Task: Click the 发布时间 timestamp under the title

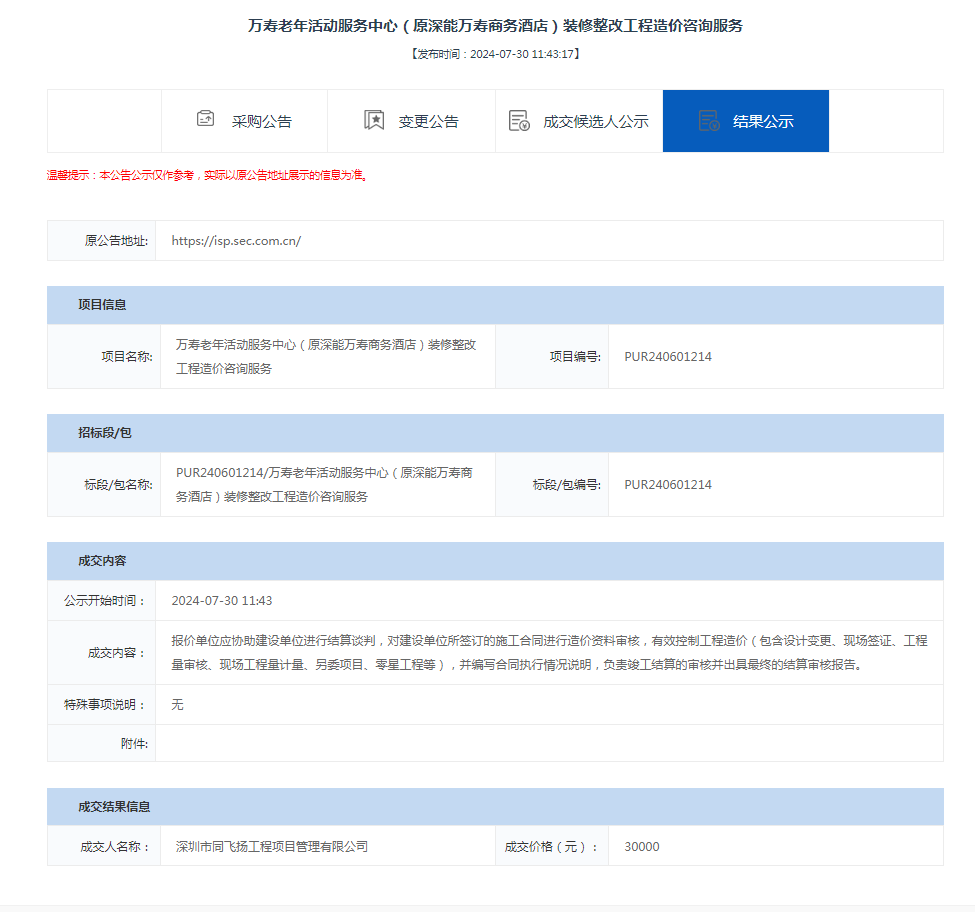Action: [x=495, y=54]
